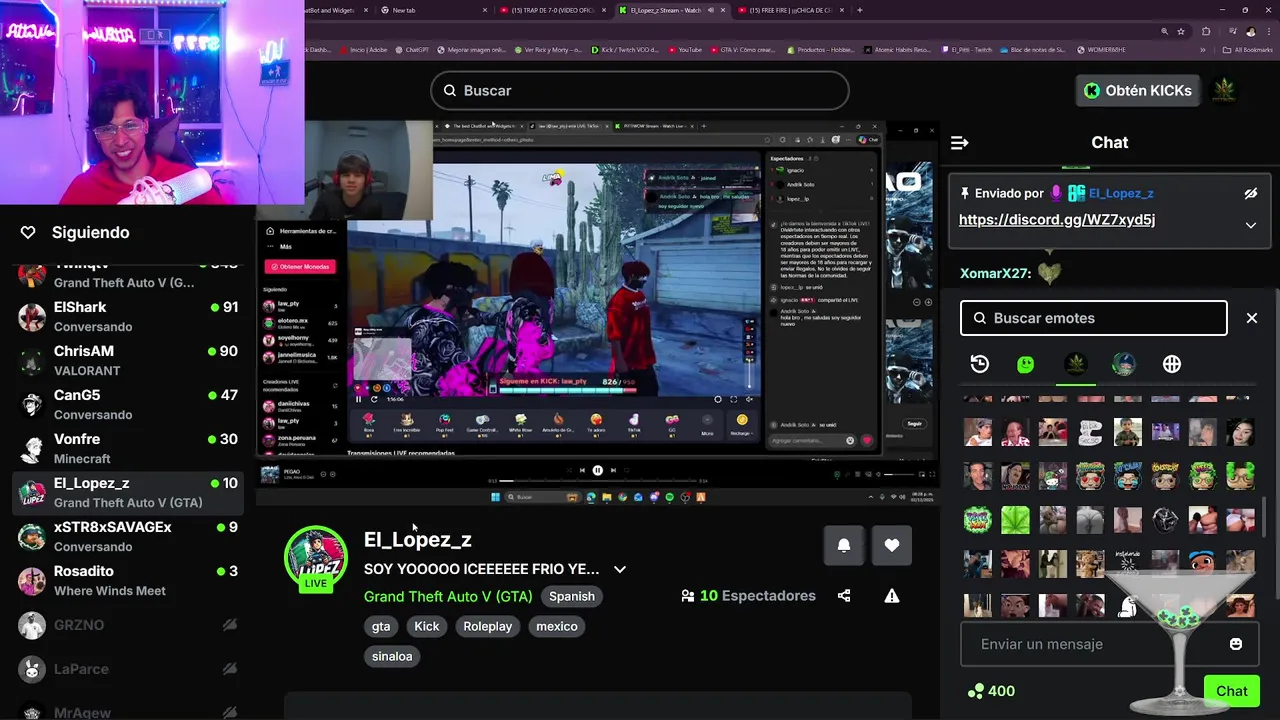Pause the stream video player
The image size is (1280, 720).
597,470
